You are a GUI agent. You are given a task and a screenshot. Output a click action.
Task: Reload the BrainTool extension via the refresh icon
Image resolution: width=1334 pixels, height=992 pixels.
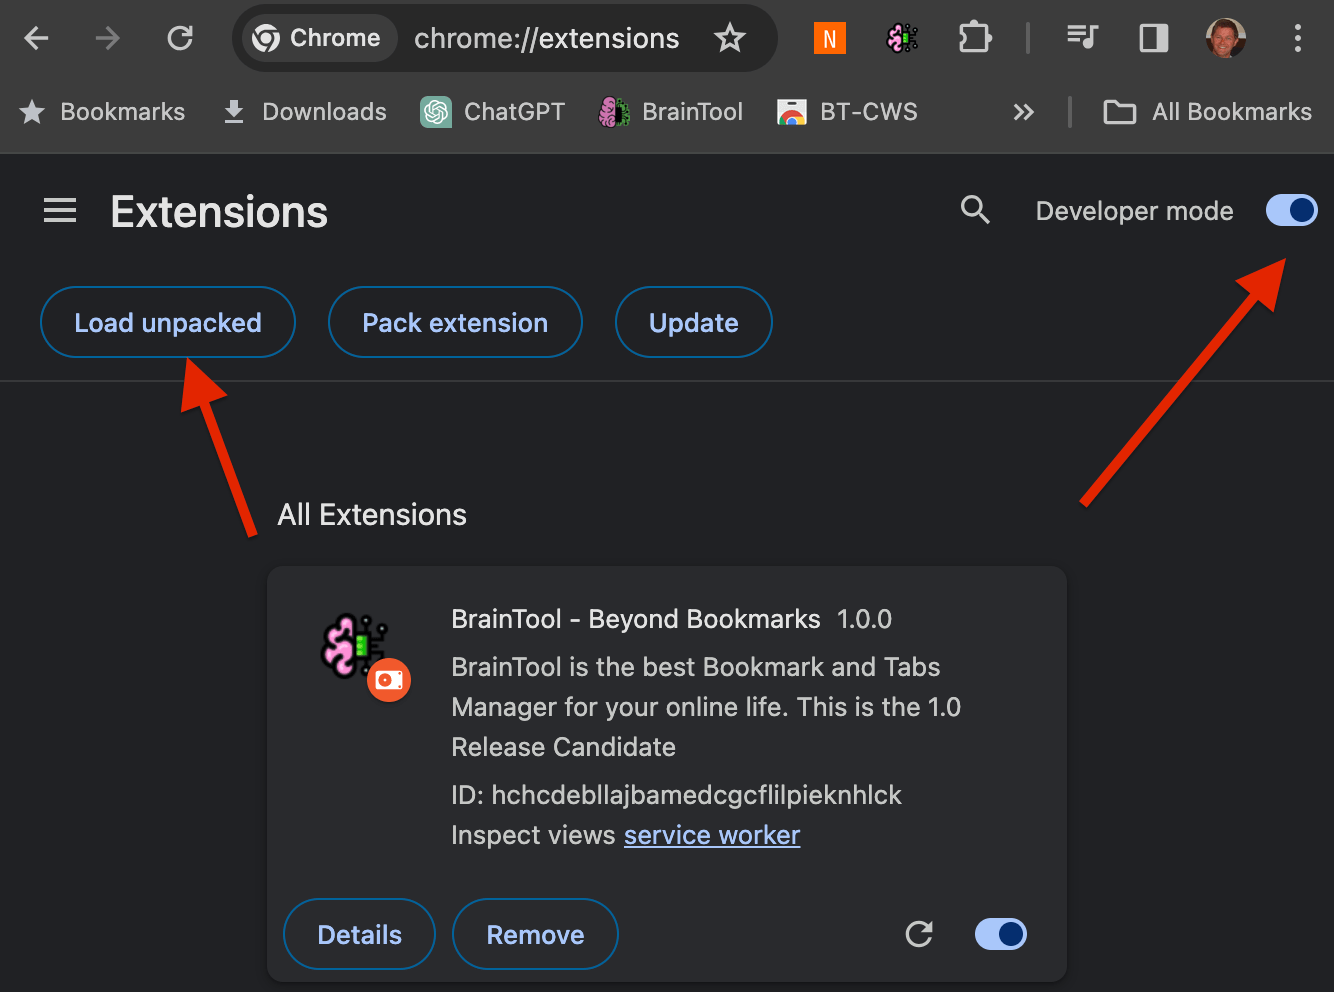[x=919, y=934]
